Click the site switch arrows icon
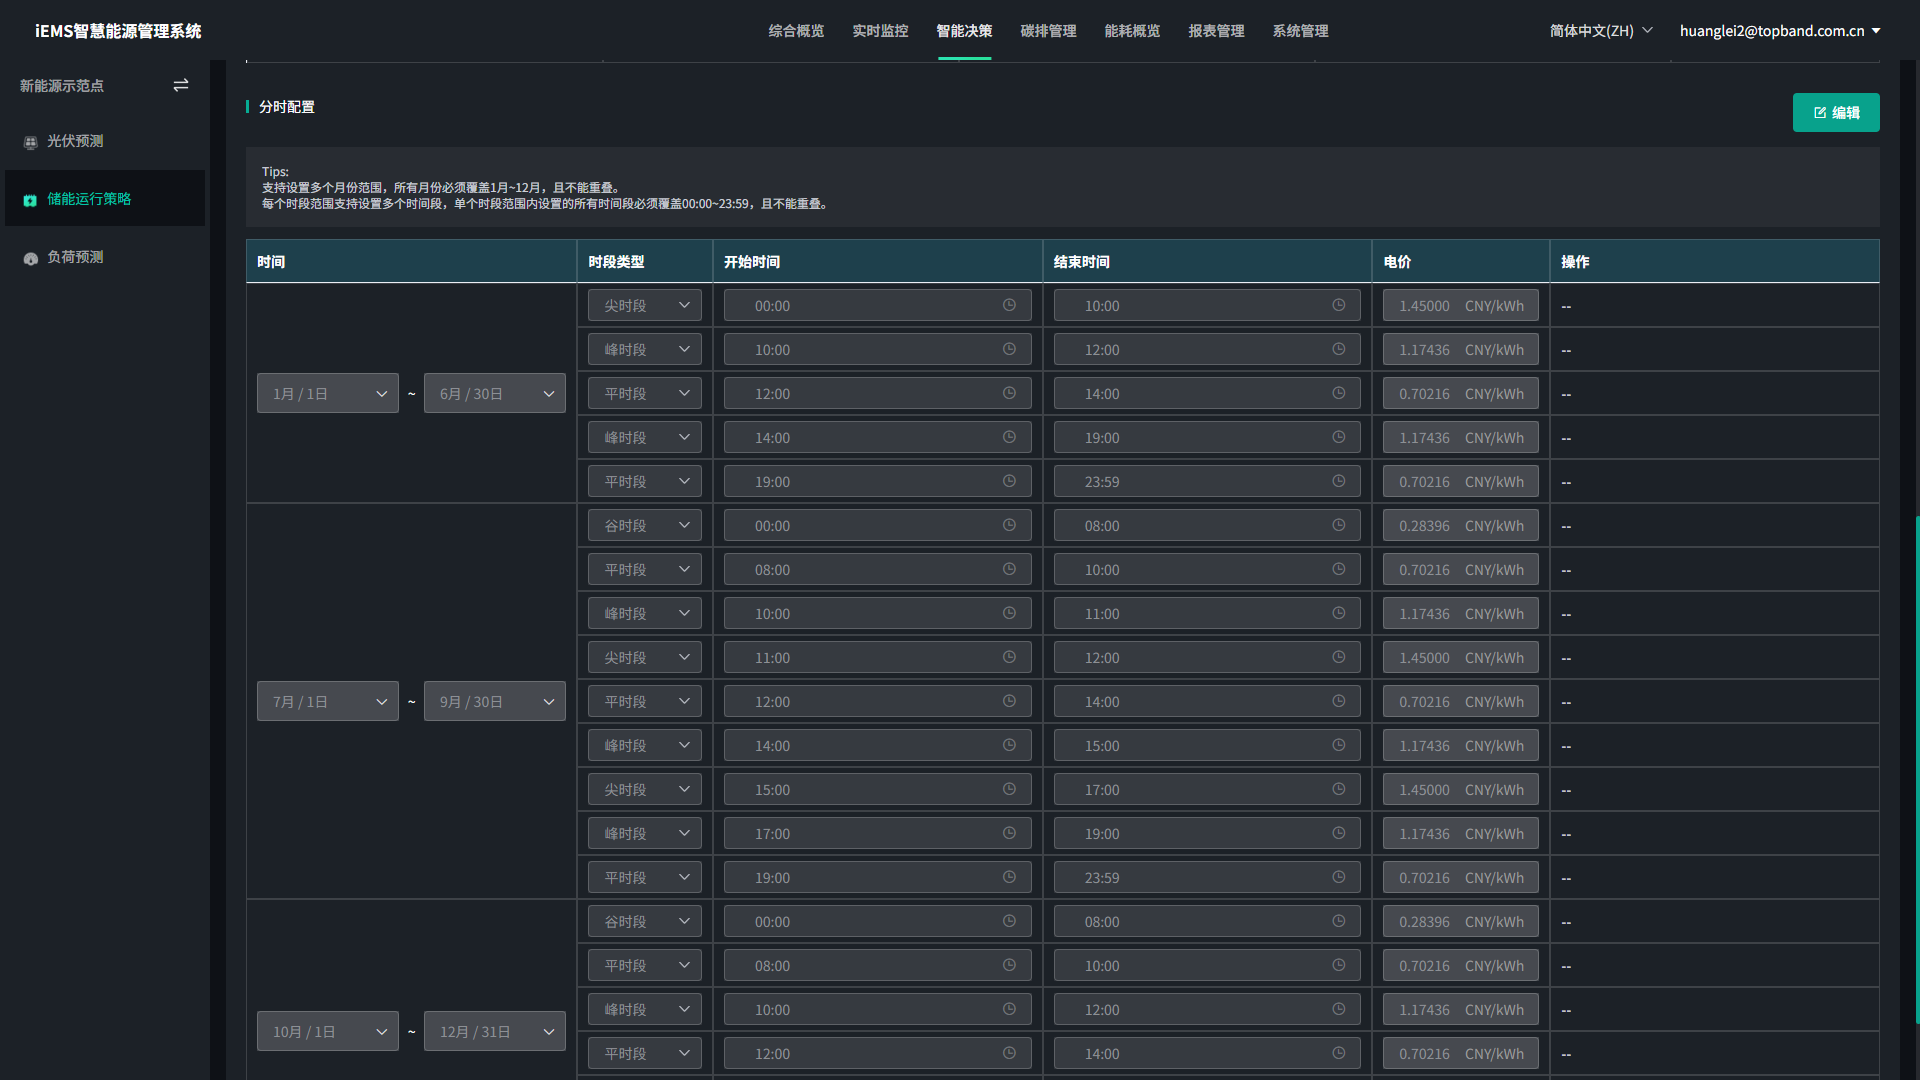The height and width of the screenshot is (1080, 1920). pyautogui.click(x=181, y=86)
